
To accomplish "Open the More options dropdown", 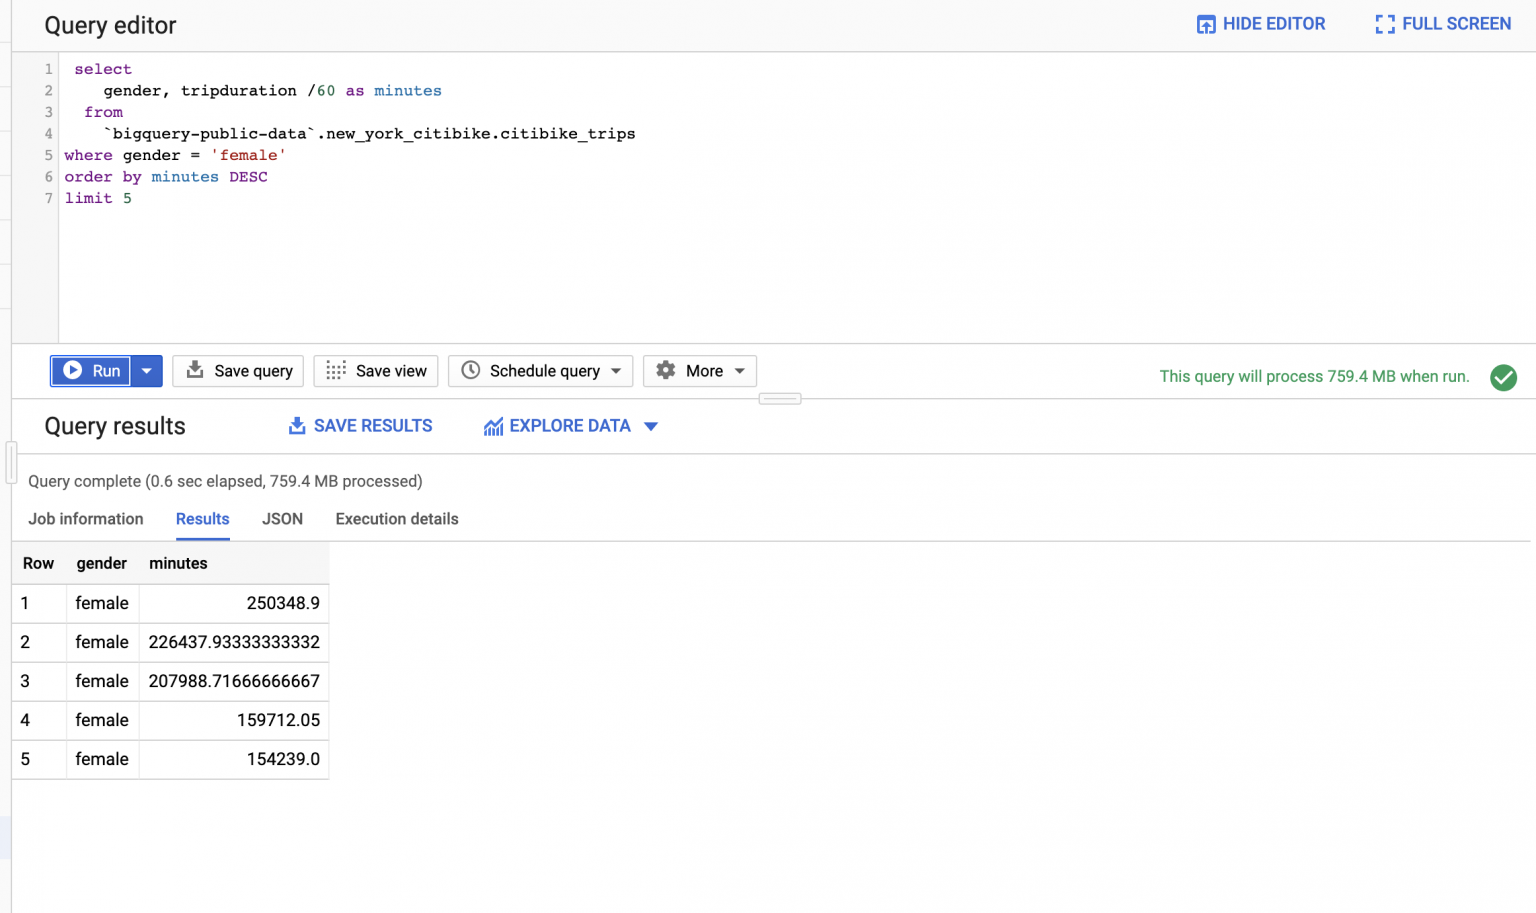I will [739, 371].
